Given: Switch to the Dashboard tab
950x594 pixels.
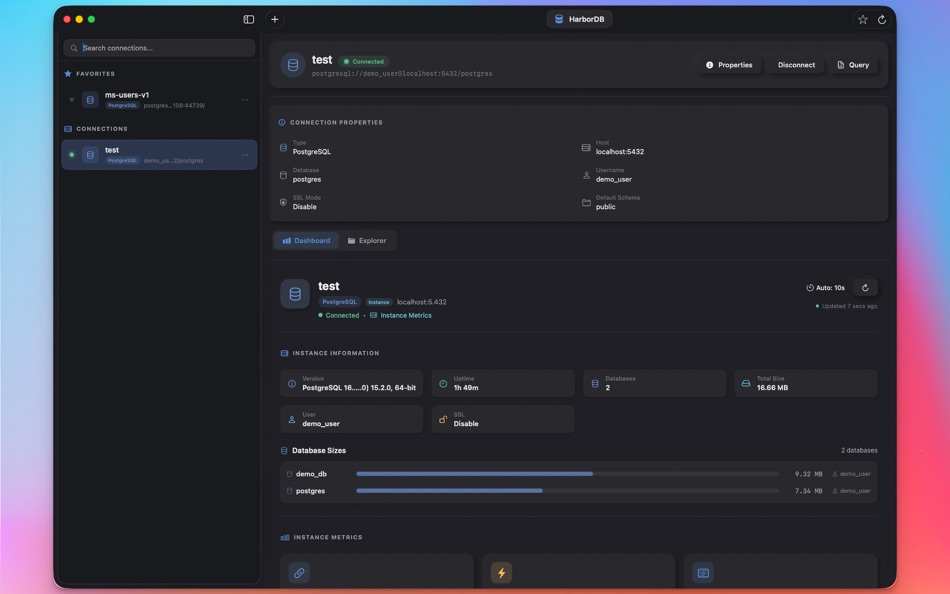Looking at the screenshot, I should 306,241.
